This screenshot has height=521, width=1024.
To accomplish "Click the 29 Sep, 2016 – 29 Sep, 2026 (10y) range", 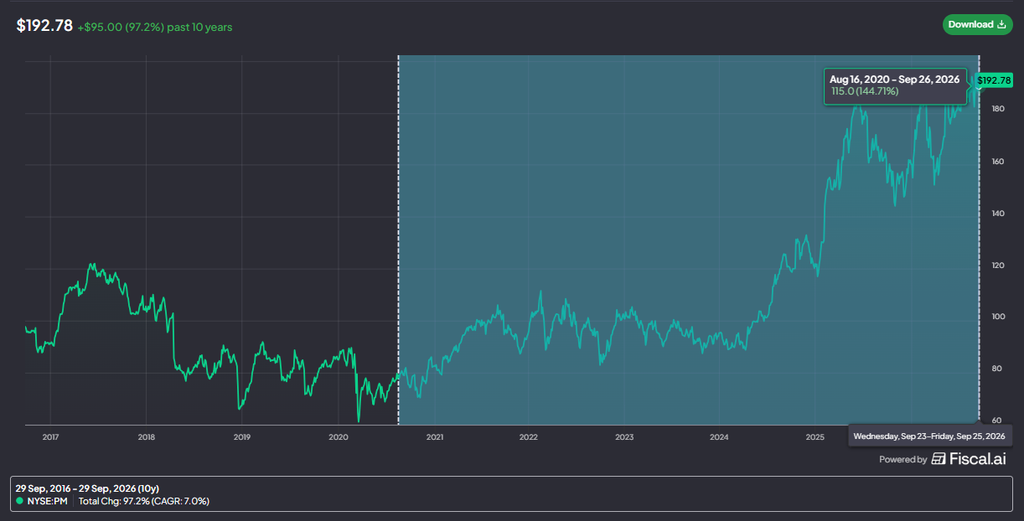I will (x=88, y=488).
